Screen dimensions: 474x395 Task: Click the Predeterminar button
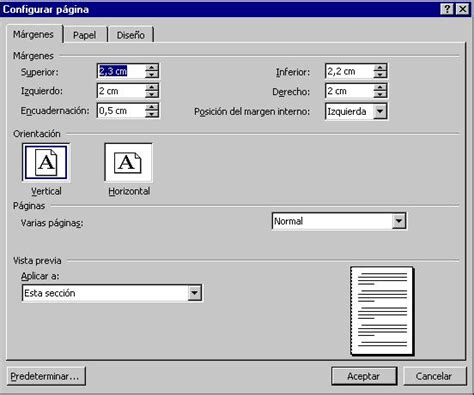pyautogui.click(x=46, y=376)
